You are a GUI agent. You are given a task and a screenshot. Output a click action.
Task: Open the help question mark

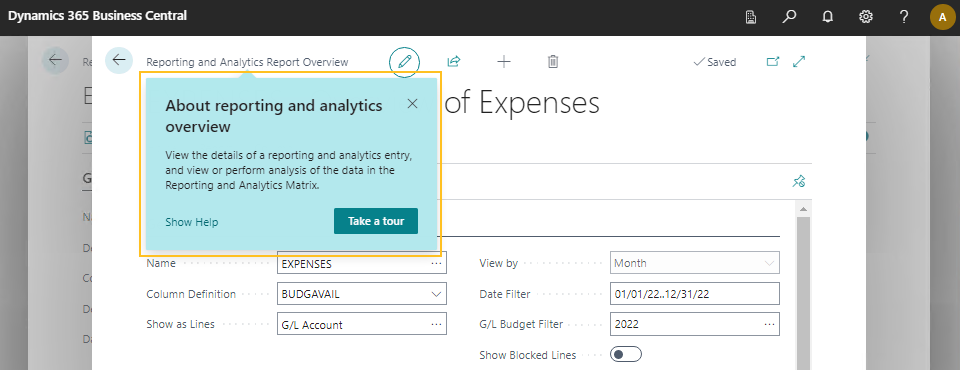(904, 17)
